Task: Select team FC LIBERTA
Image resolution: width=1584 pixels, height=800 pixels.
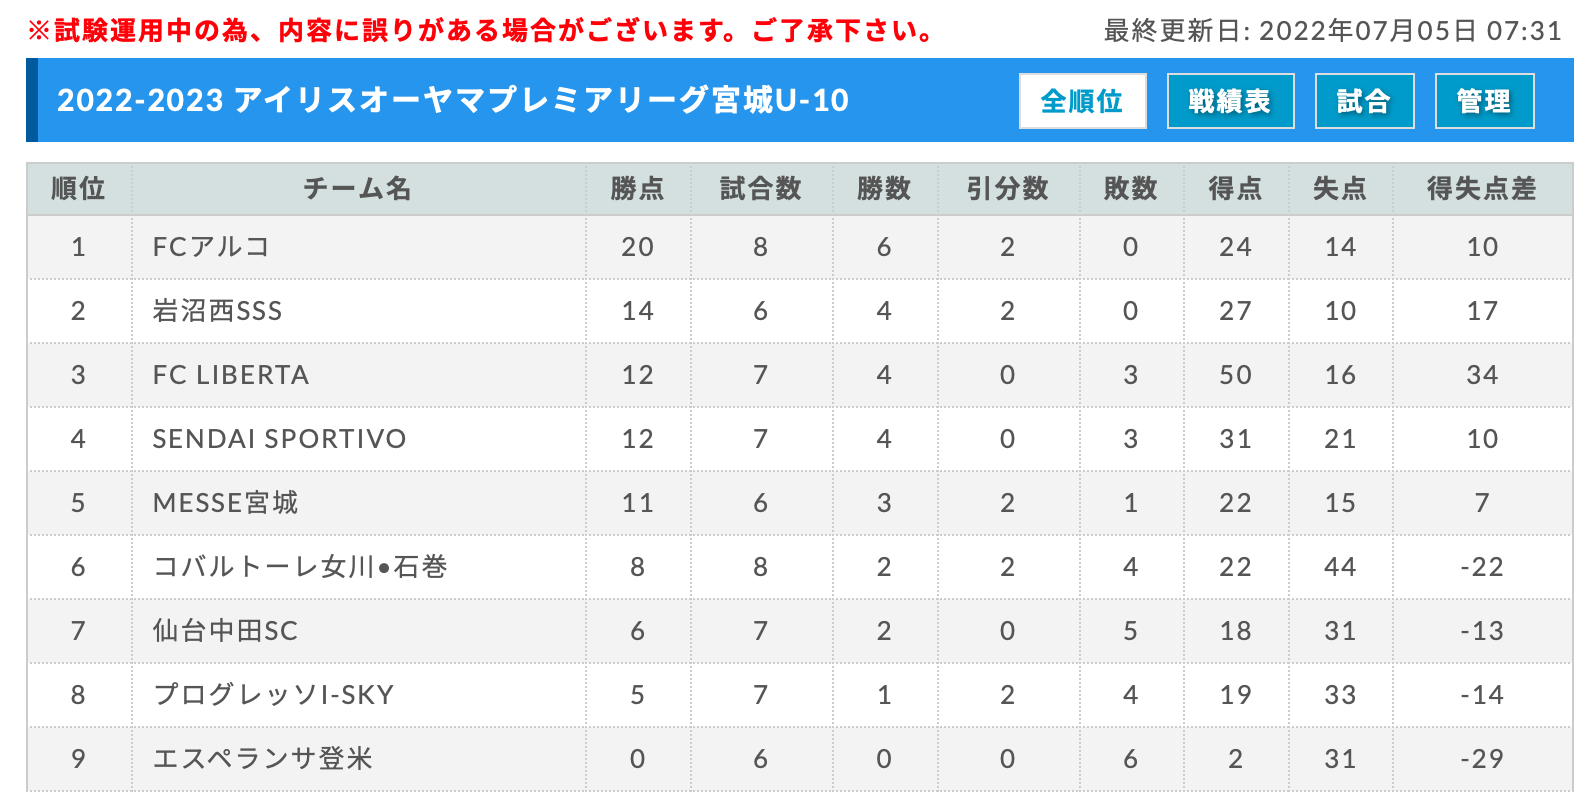Action: [x=231, y=375]
